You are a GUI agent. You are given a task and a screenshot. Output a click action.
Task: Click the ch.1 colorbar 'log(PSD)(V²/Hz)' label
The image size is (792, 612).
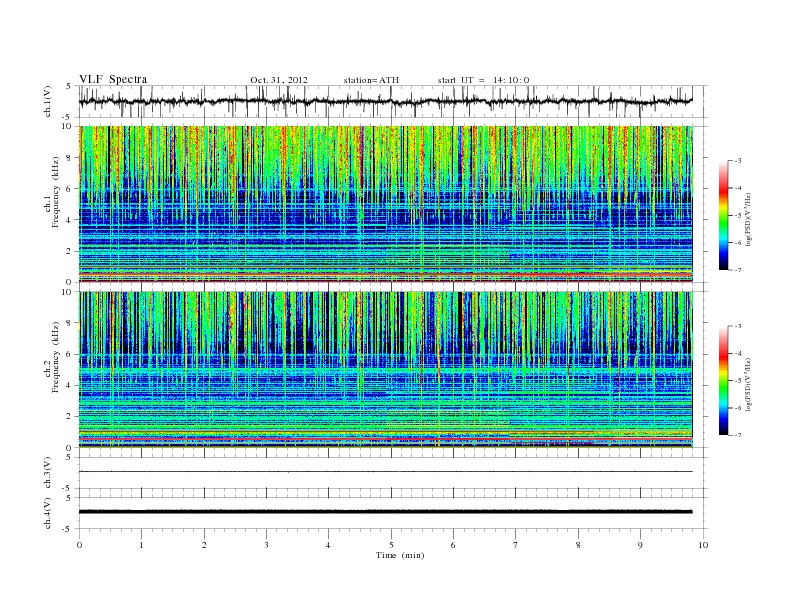click(749, 220)
